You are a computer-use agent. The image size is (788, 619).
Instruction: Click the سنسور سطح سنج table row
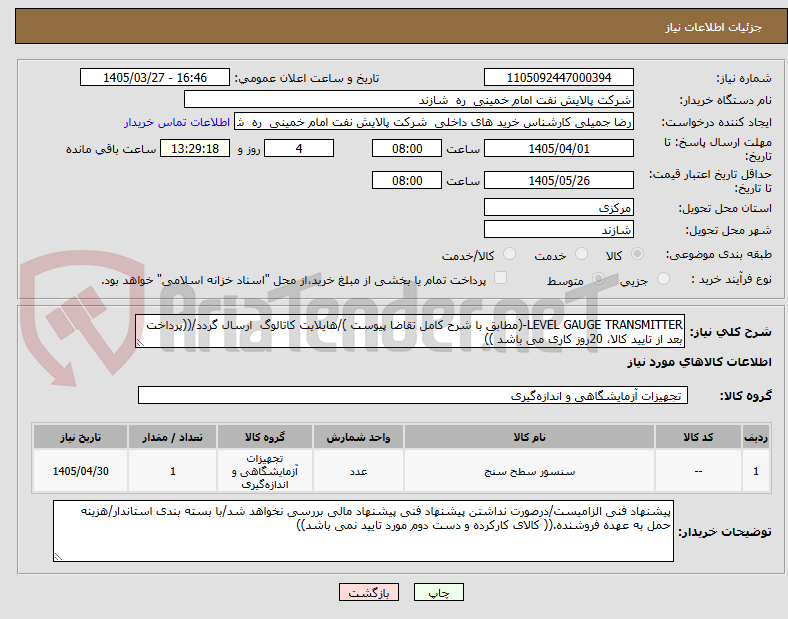402,471
